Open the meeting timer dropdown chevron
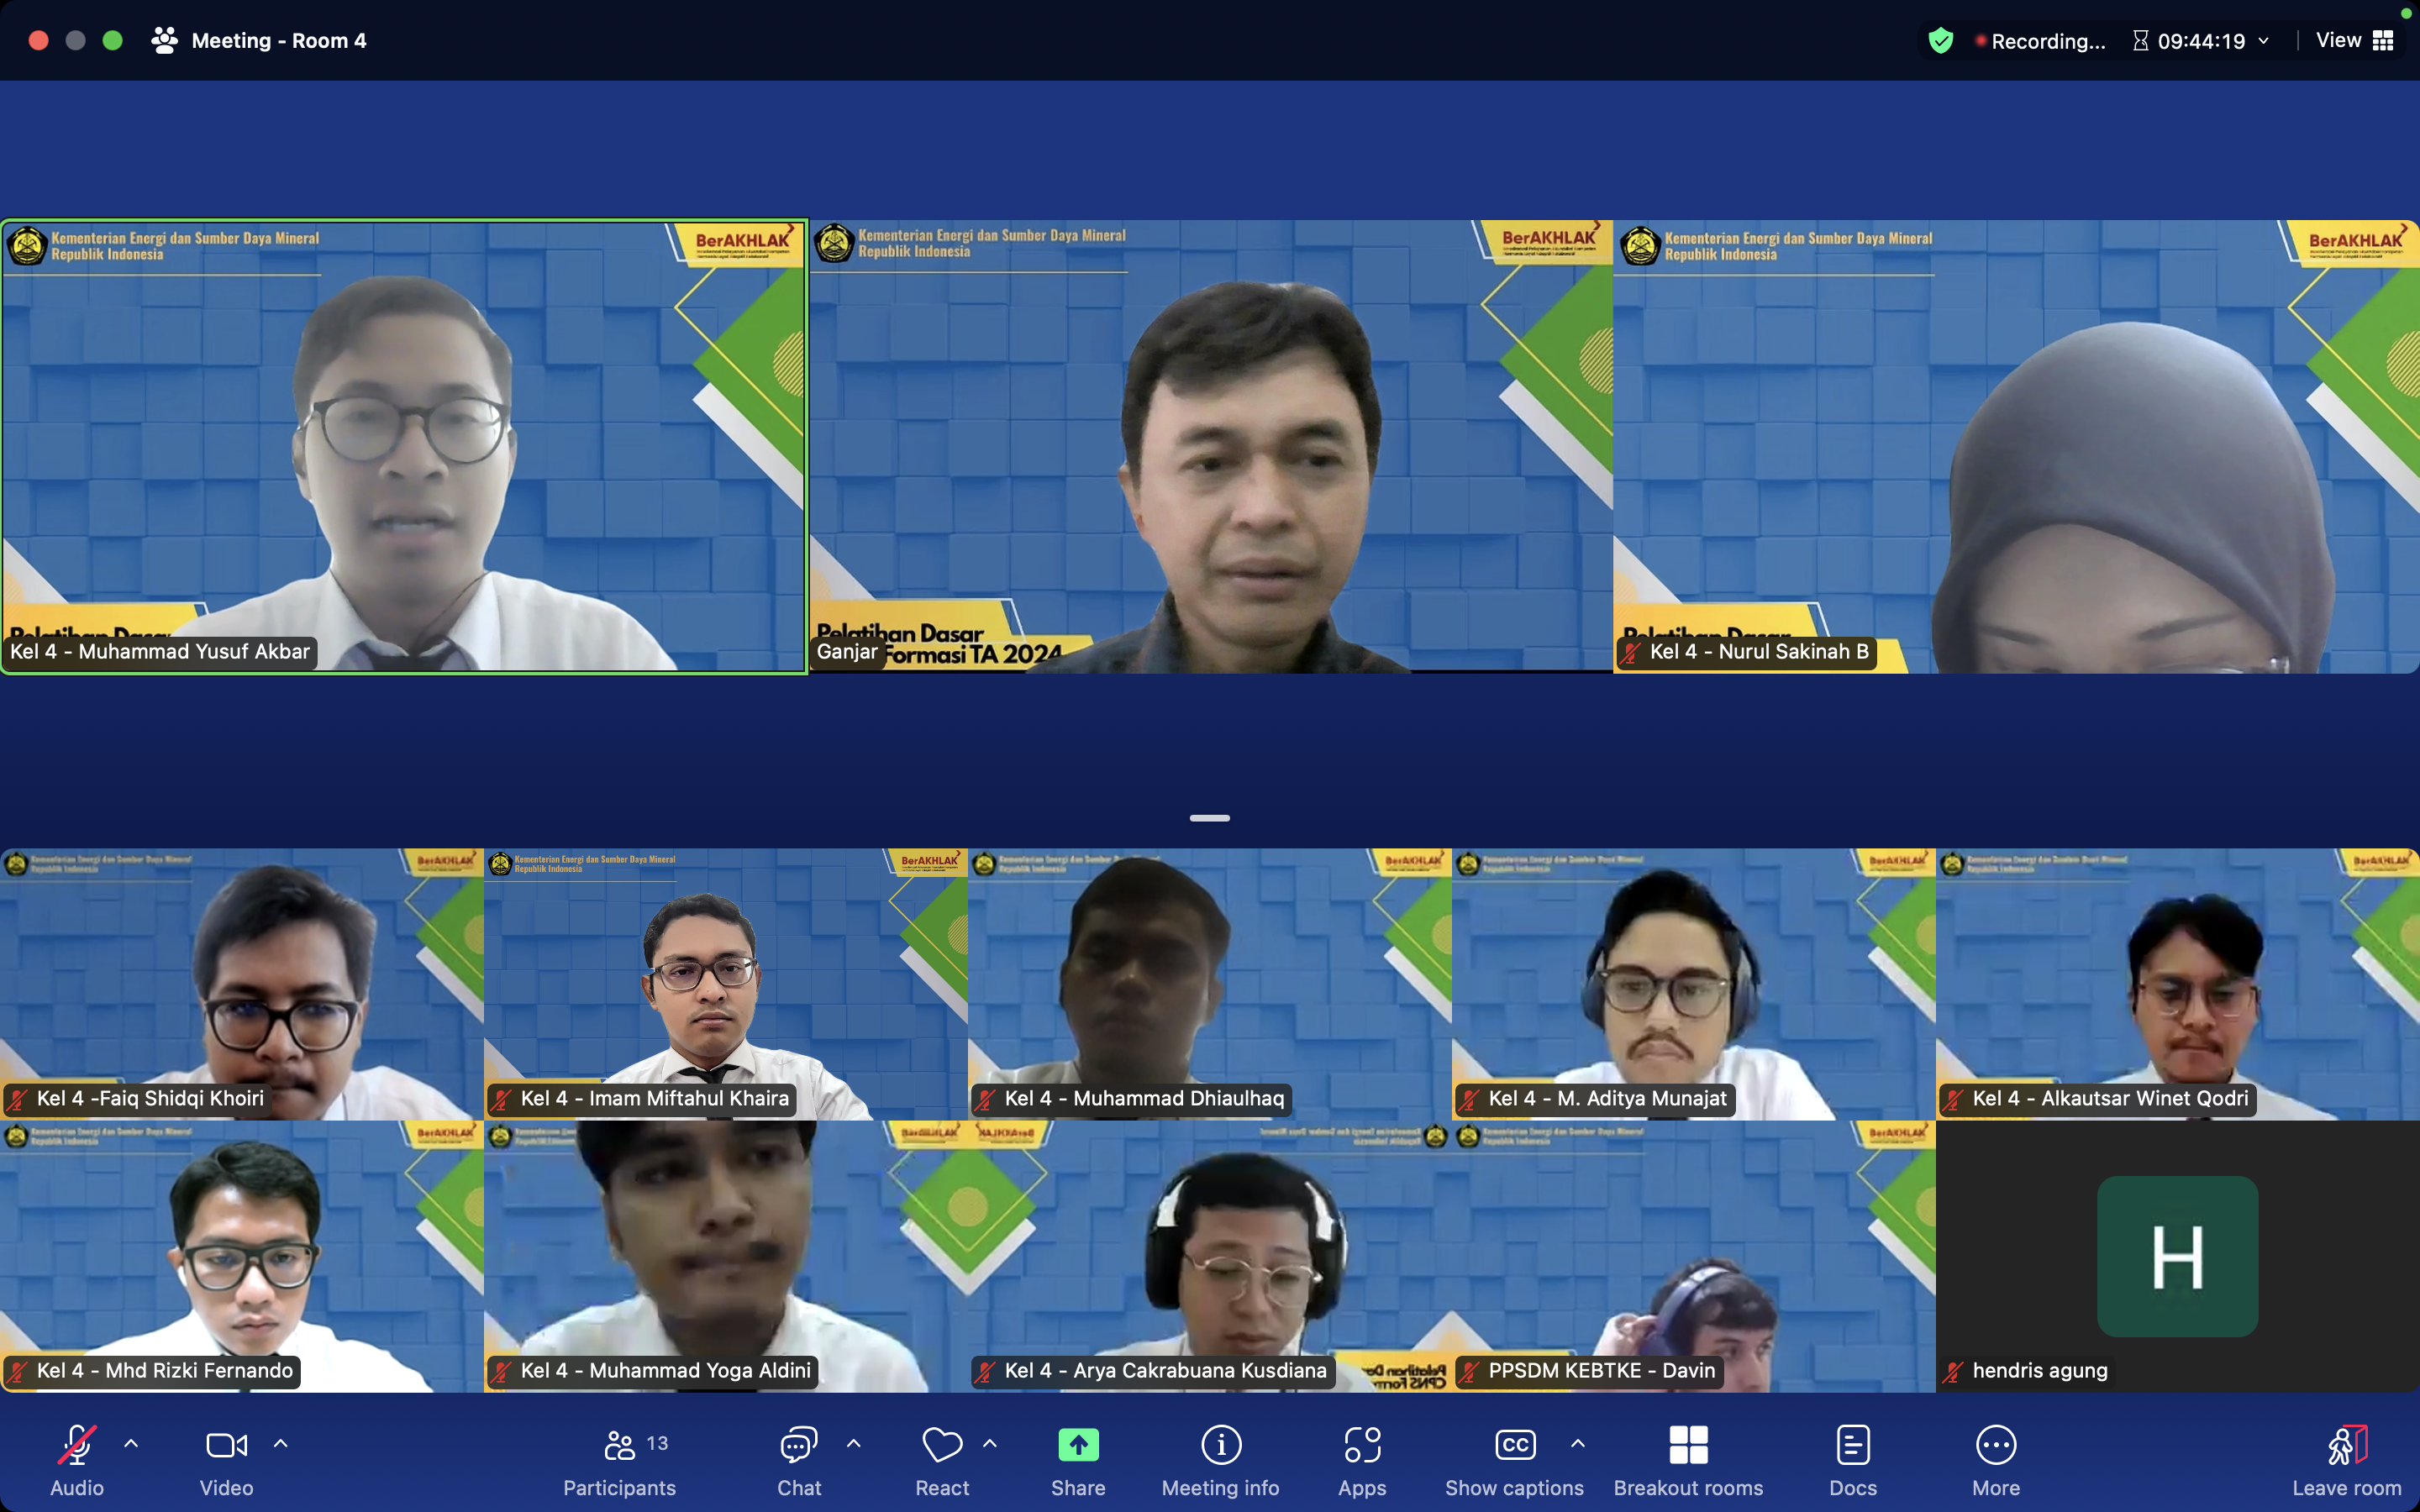The width and height of the screenshot is (2420, 1512). [x=2264, y=41]
